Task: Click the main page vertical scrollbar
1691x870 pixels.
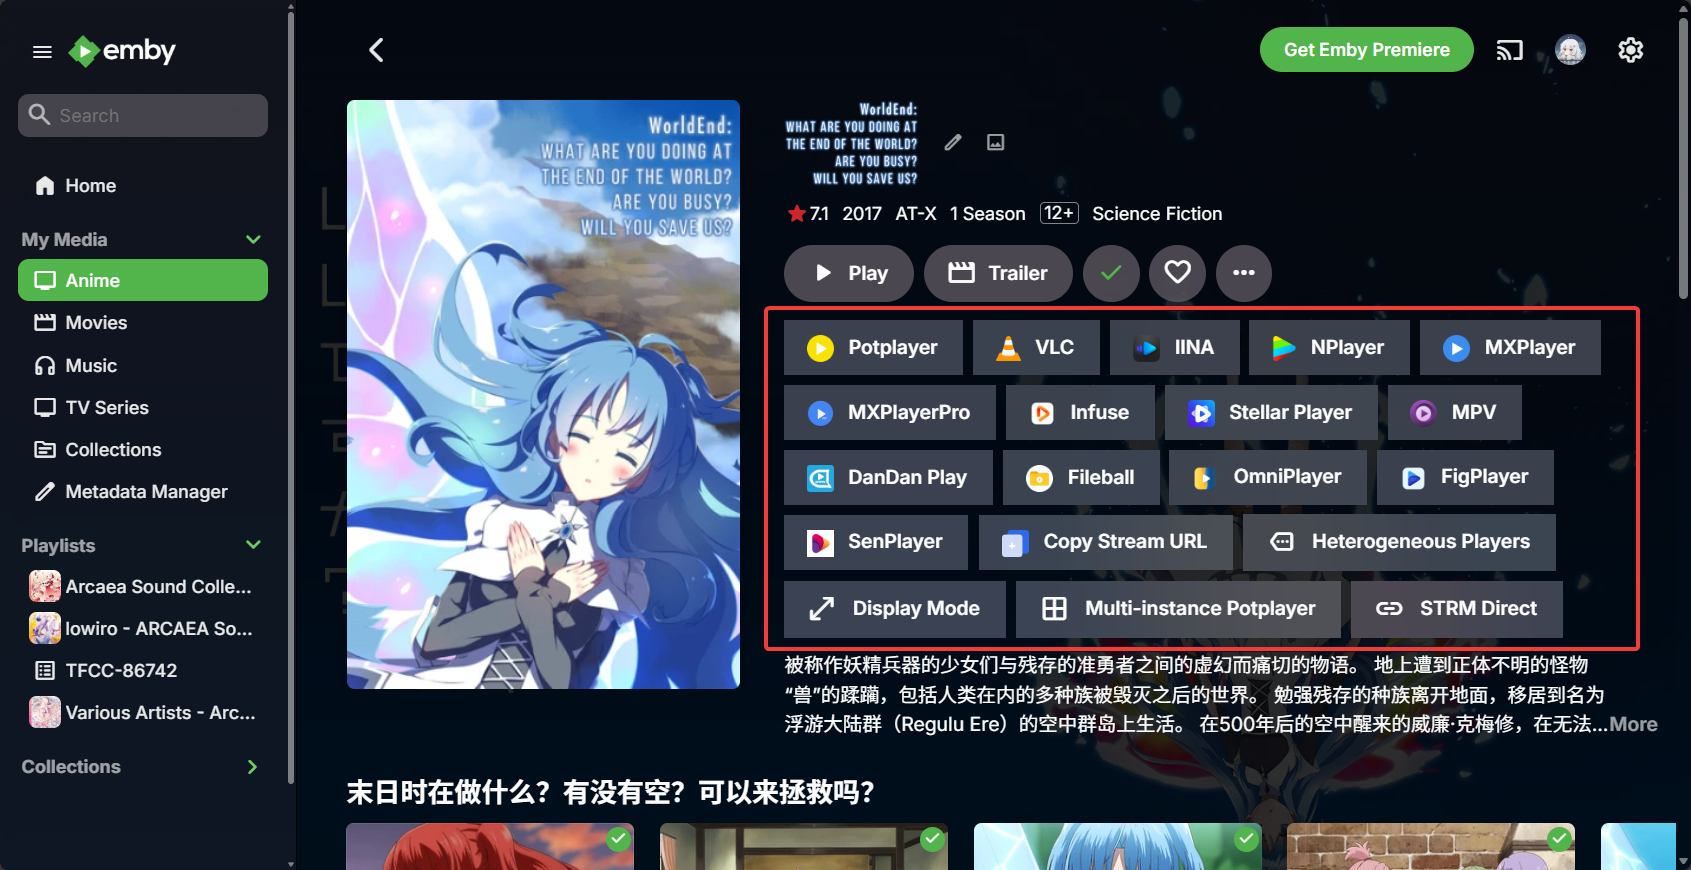Action: (x=1684, y=157)
